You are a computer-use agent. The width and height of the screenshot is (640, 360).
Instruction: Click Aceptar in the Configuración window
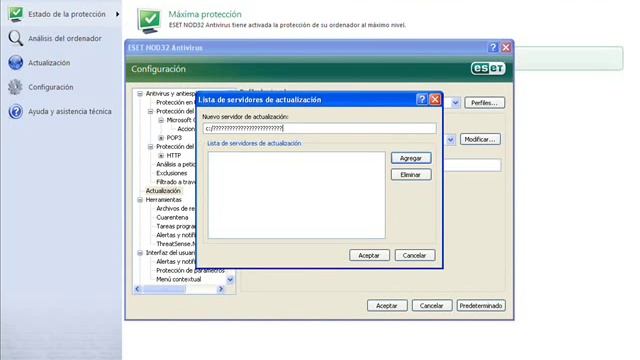click(x=387, y=305)
